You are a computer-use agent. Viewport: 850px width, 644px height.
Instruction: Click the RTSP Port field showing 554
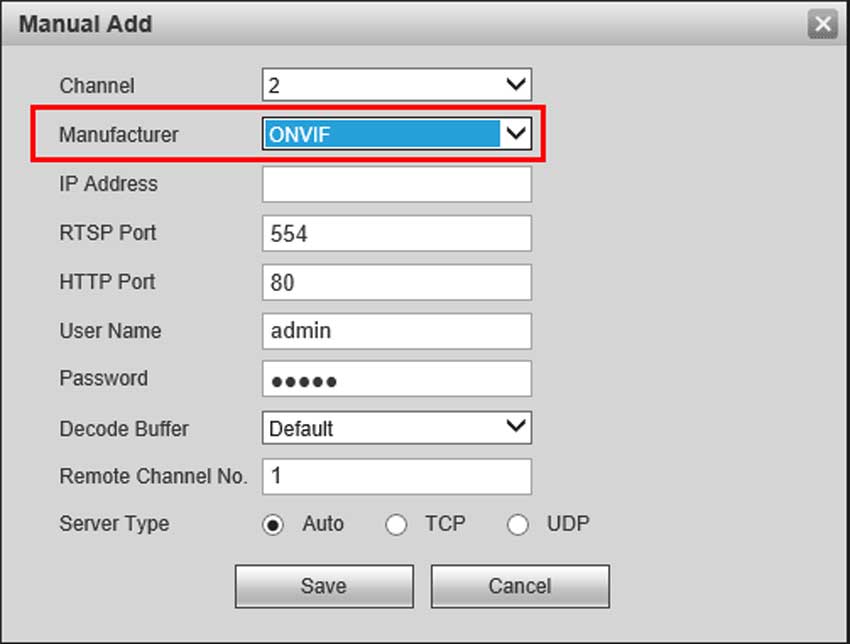396,233
